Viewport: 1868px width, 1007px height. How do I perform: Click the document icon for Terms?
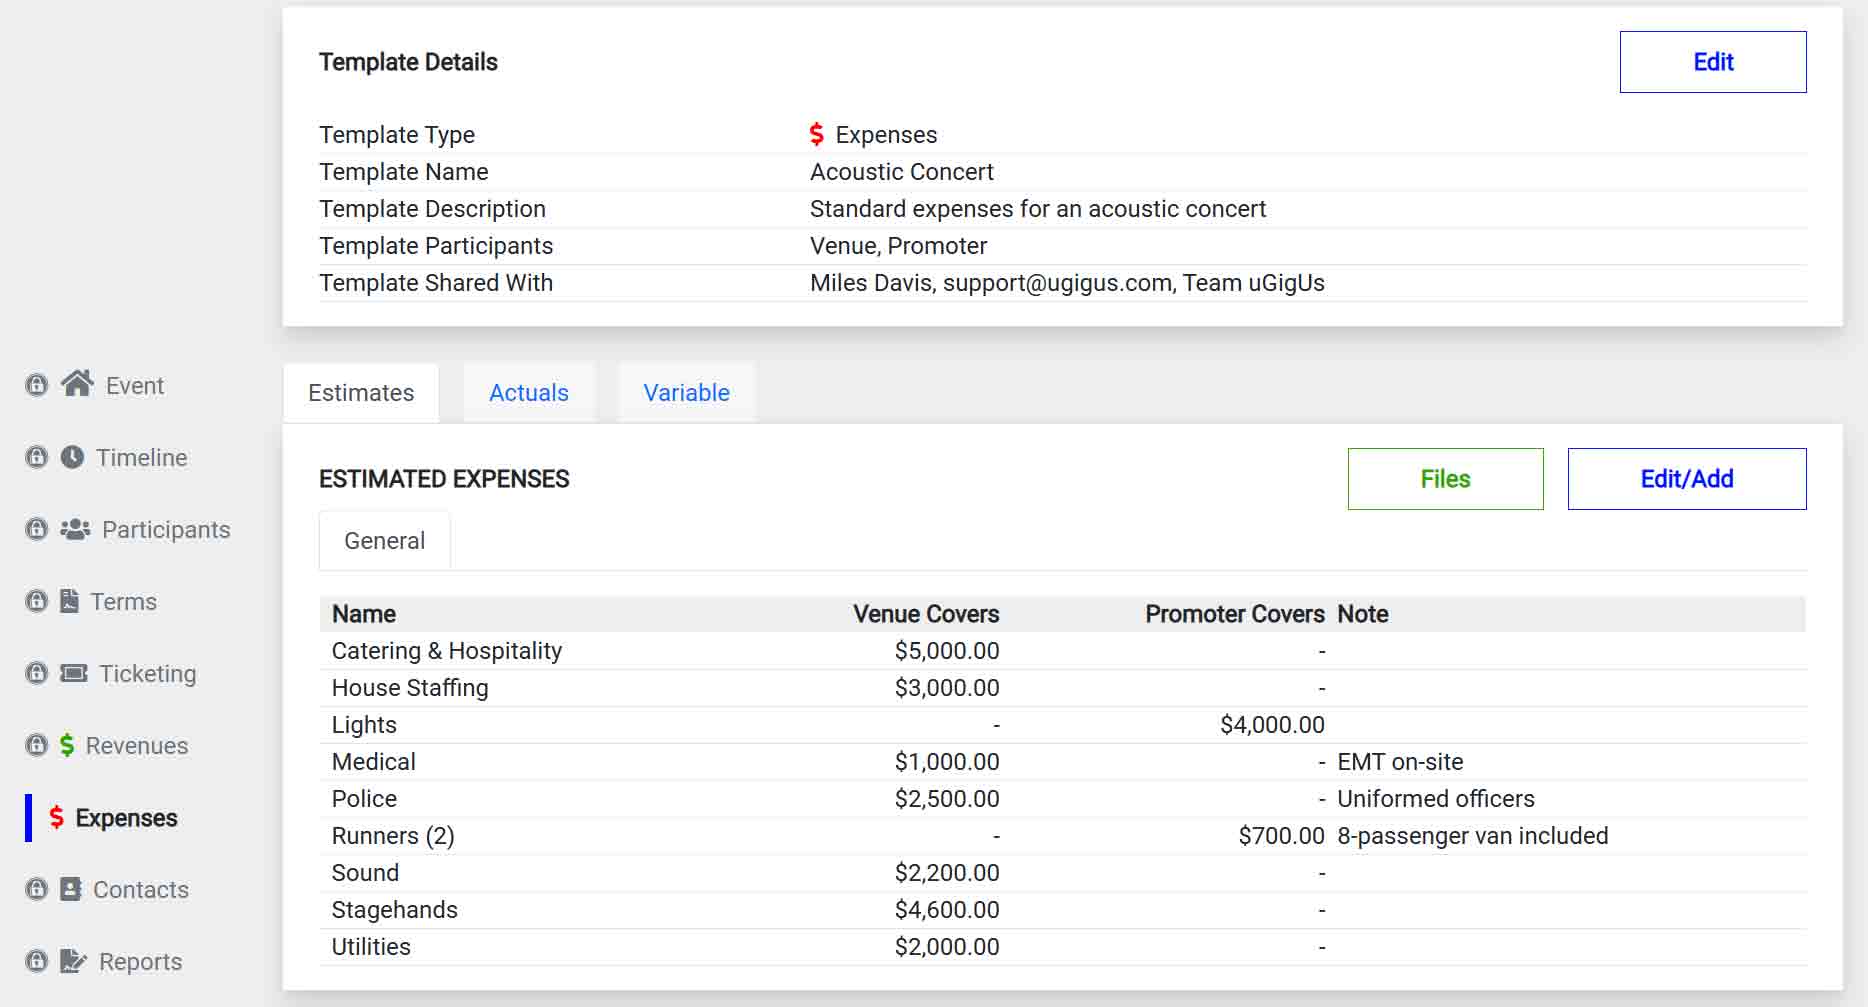[69, 601]
